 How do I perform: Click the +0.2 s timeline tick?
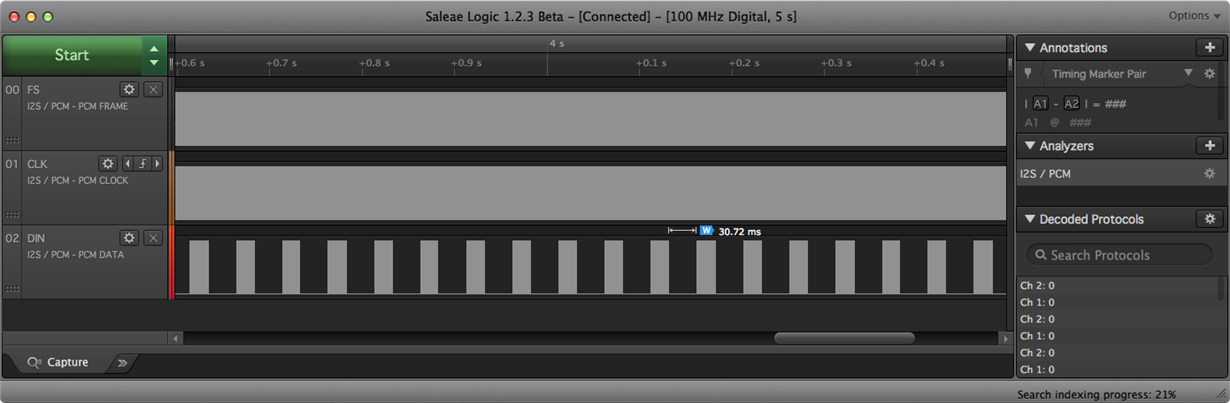point(745,63)
